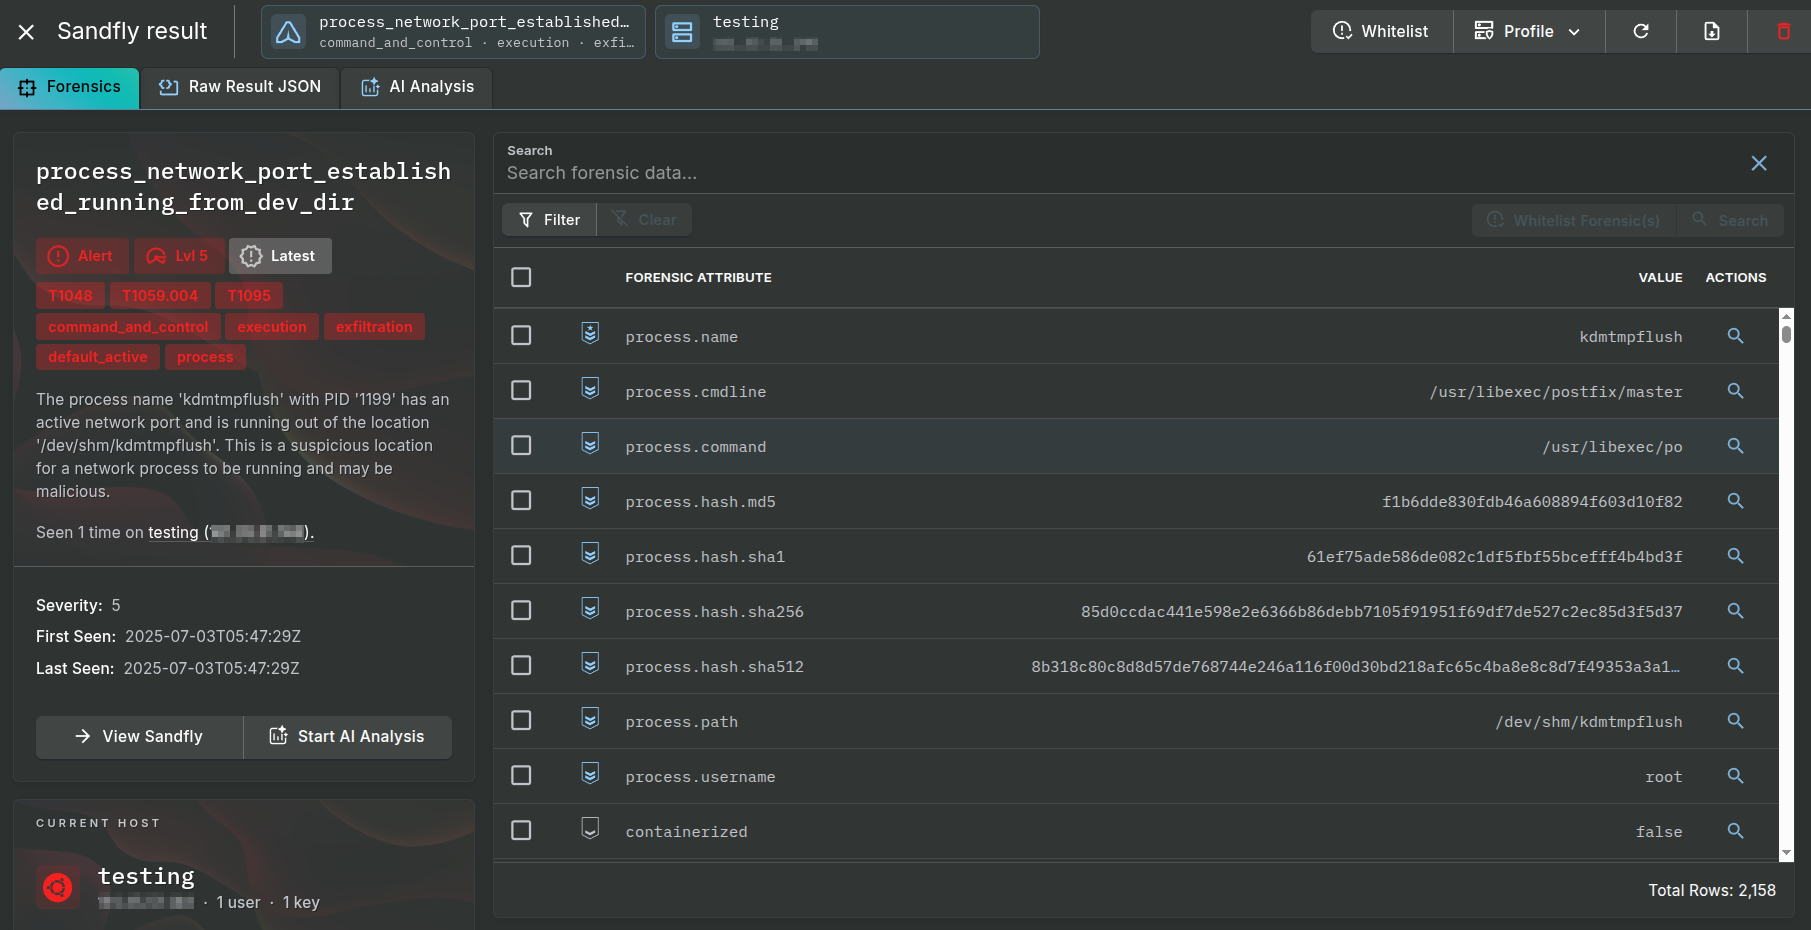The width and height of the screenshot is (1811, 930).
Task: Click shield icon beside process.username
Action: [590, 773]
